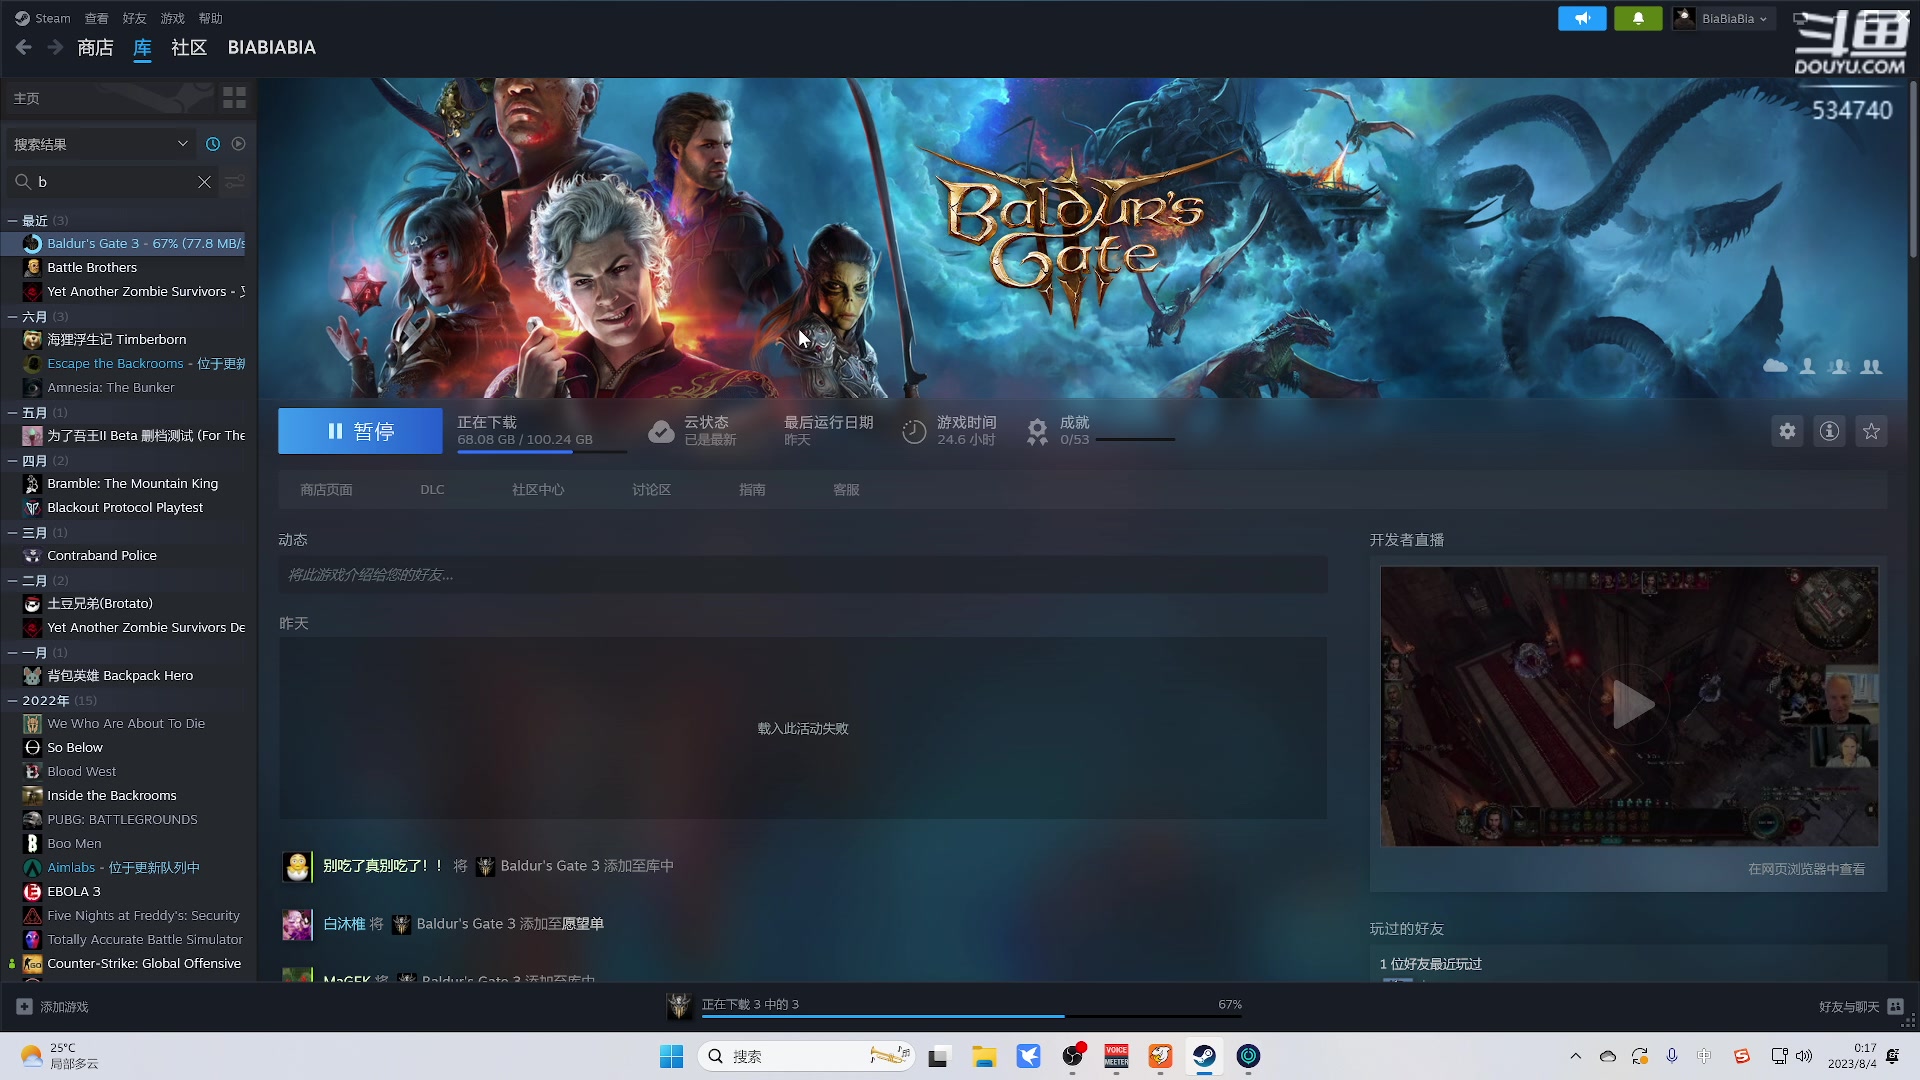Screen dimensions: 1920x1080
Task: Click the achievements gear-star icon
Action: (1038, 431)
